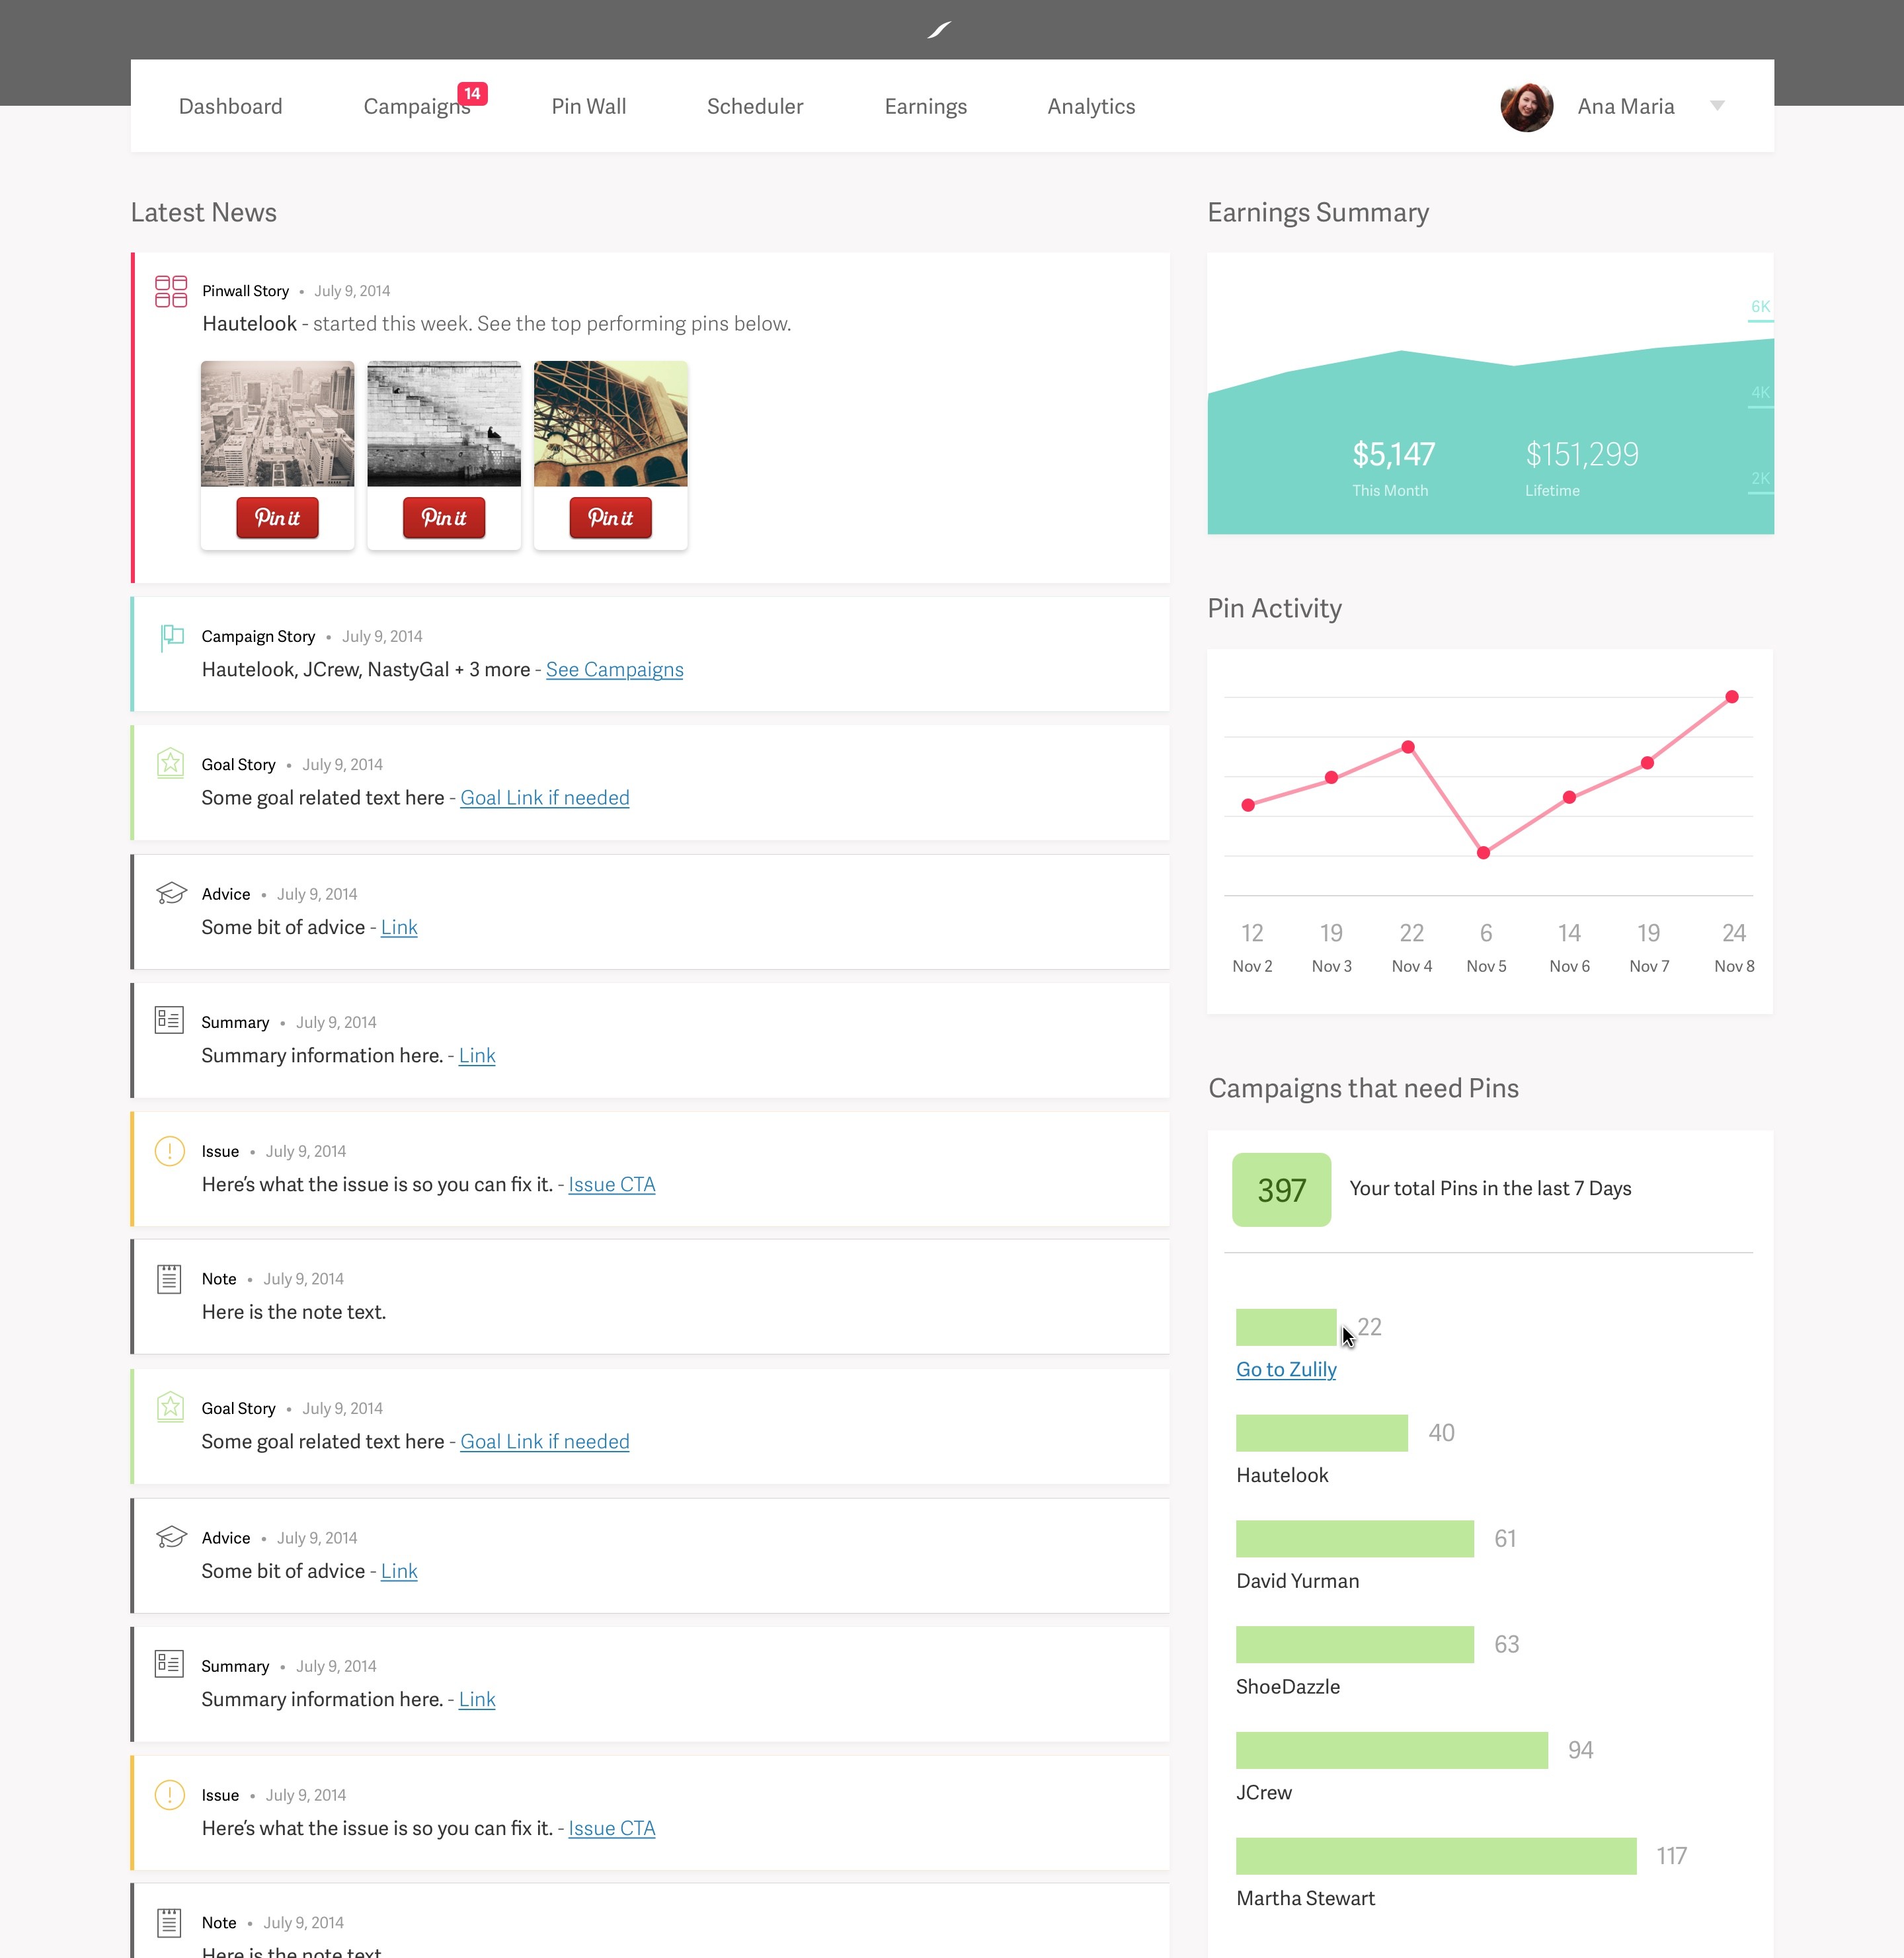Click the first Issue exclamation warning icon
Viewport: 1904px width, 1958px height.
pos(170,1151)
